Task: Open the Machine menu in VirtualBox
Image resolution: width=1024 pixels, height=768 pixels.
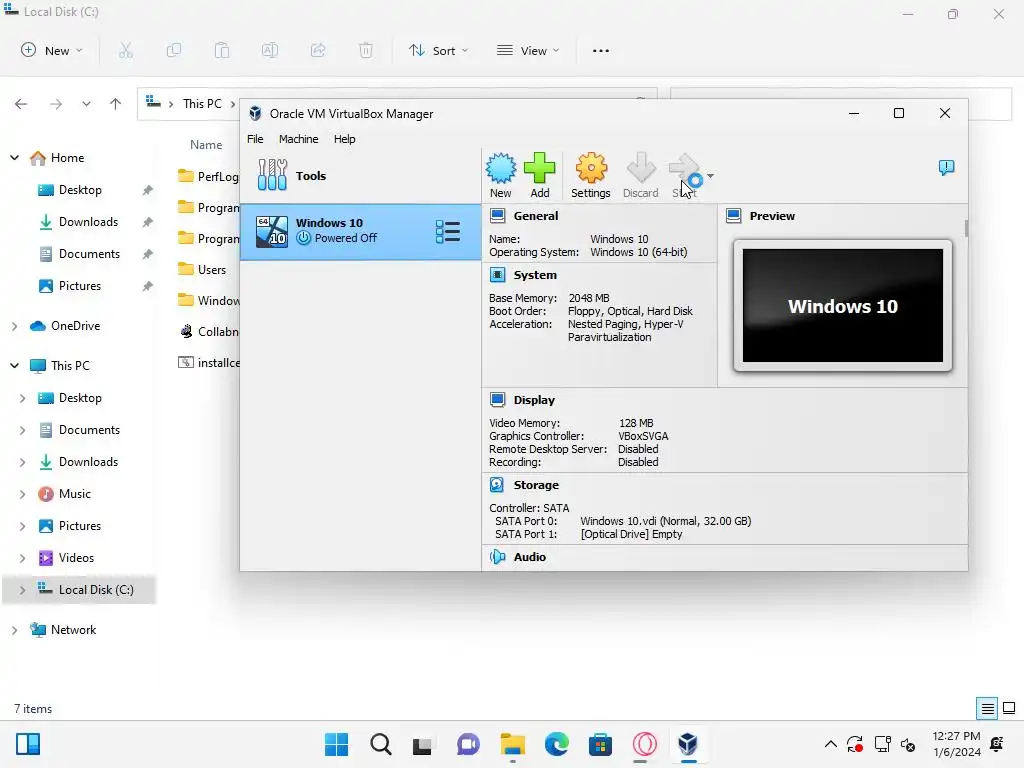Action: [x=298, y=139]
